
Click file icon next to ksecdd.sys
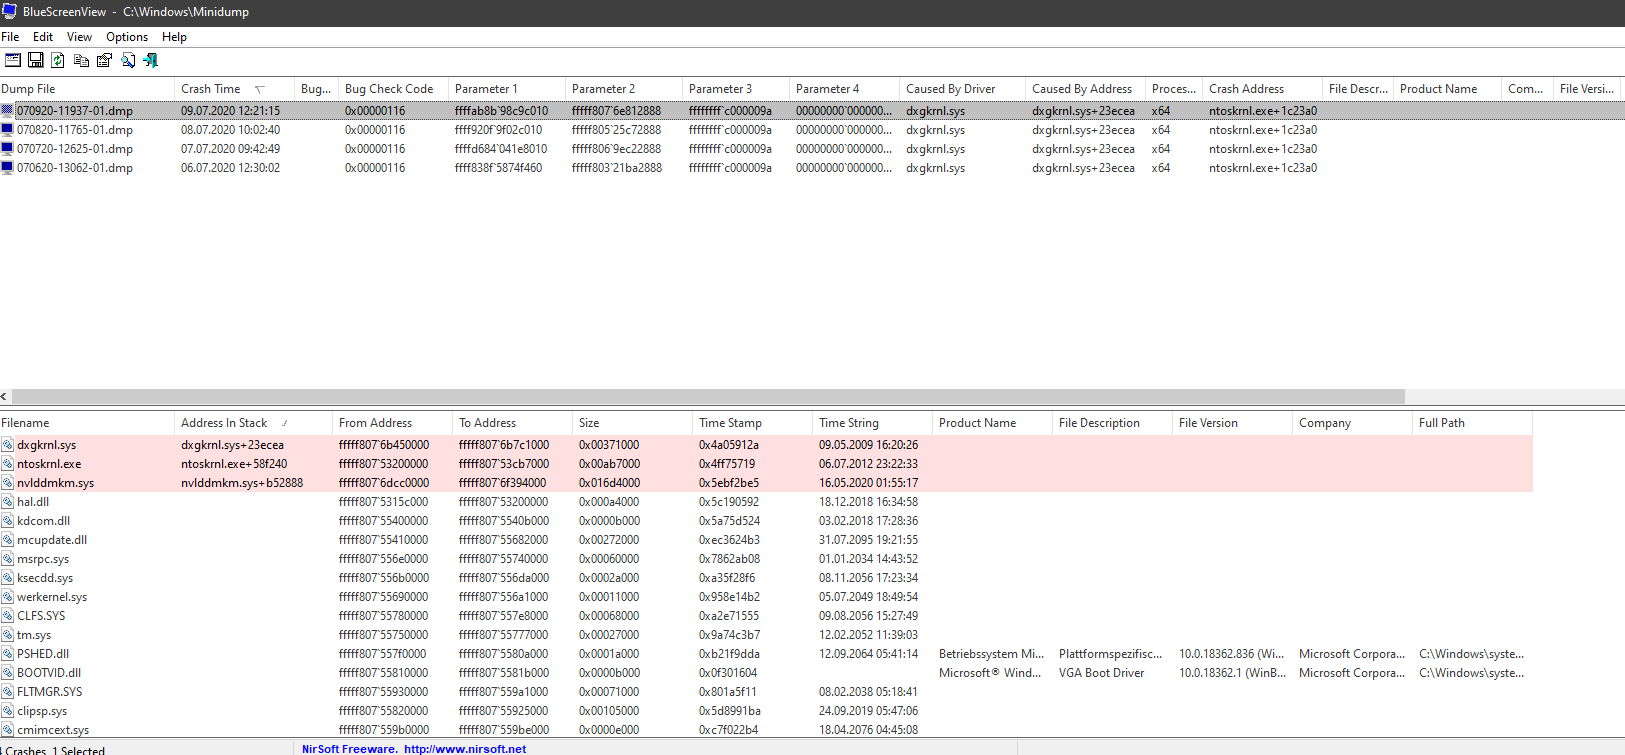(x=7, y=578)
